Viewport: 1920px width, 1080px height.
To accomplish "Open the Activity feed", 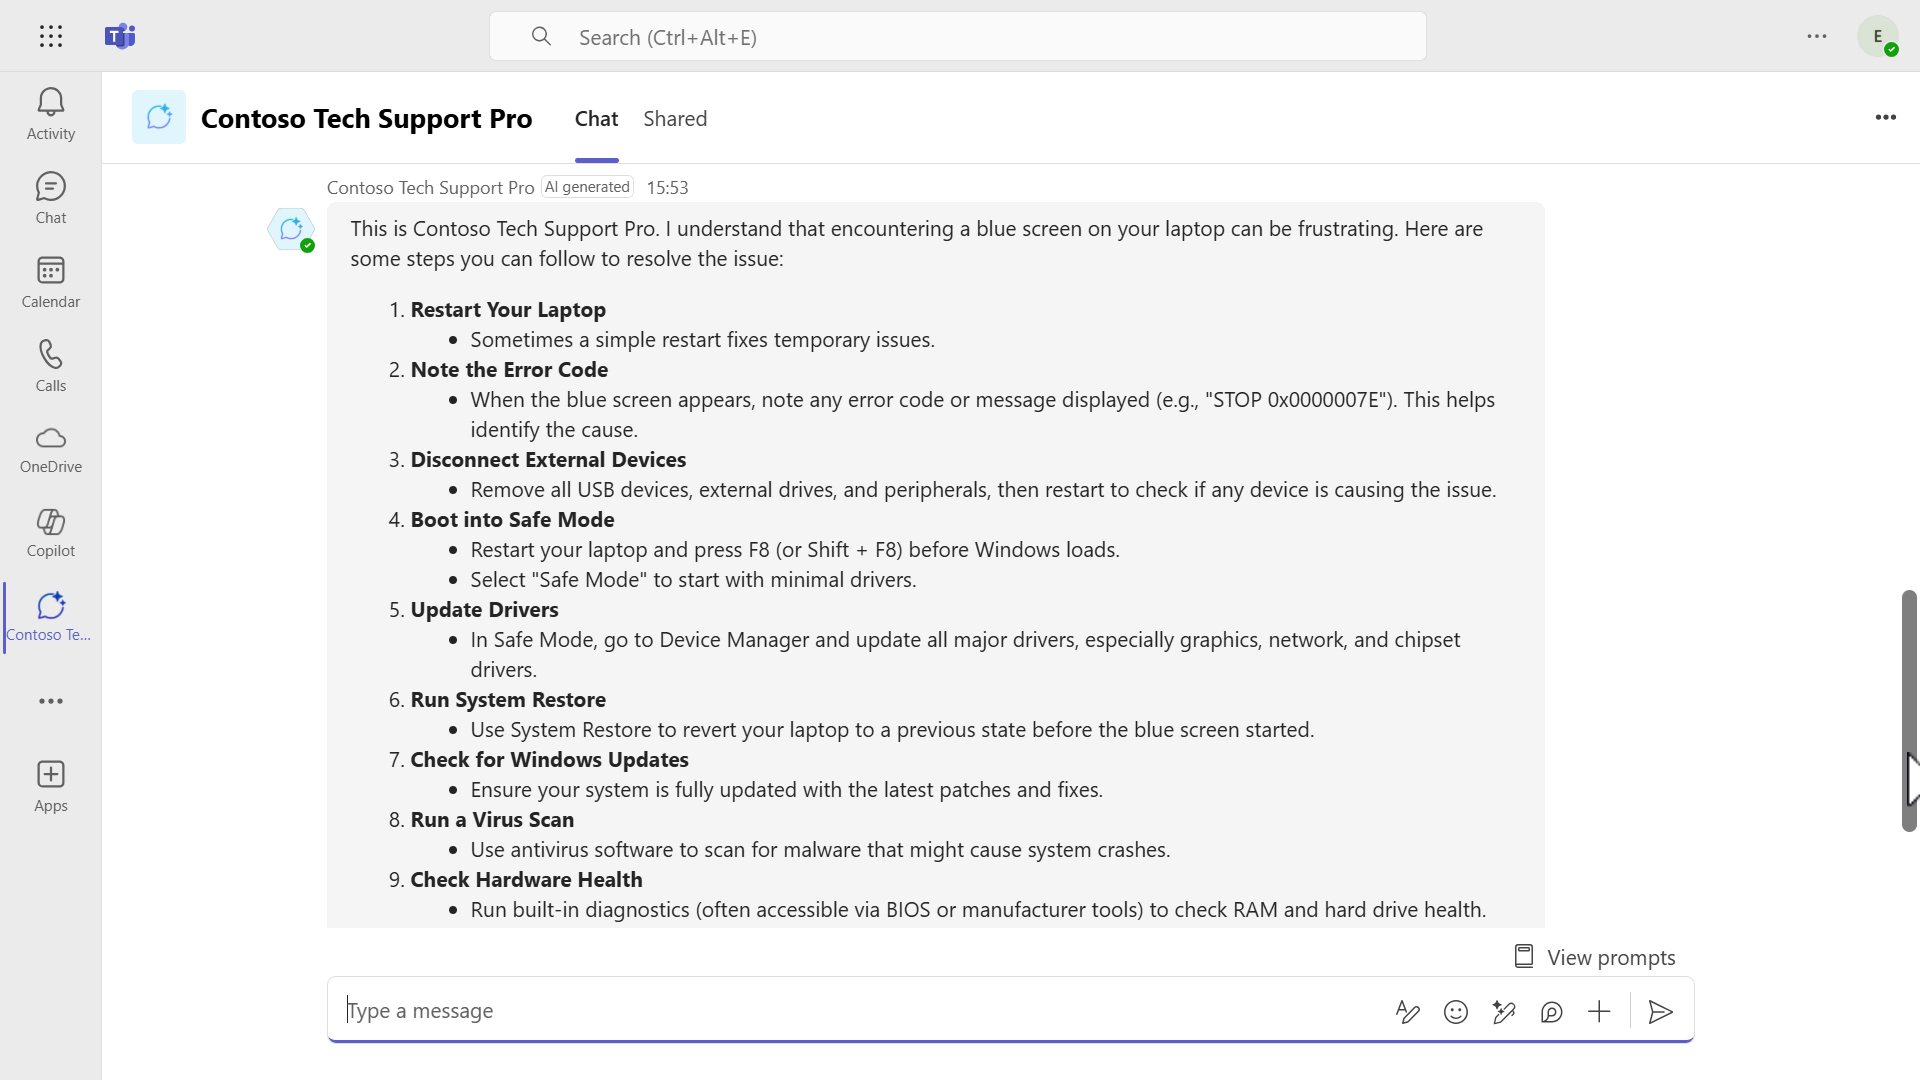I will point(50,112).
